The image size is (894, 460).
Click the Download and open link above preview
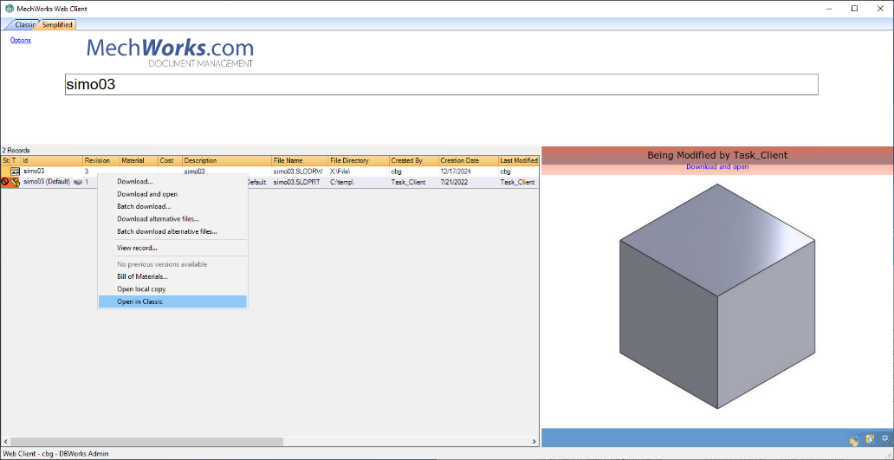[x=717, y=167]
